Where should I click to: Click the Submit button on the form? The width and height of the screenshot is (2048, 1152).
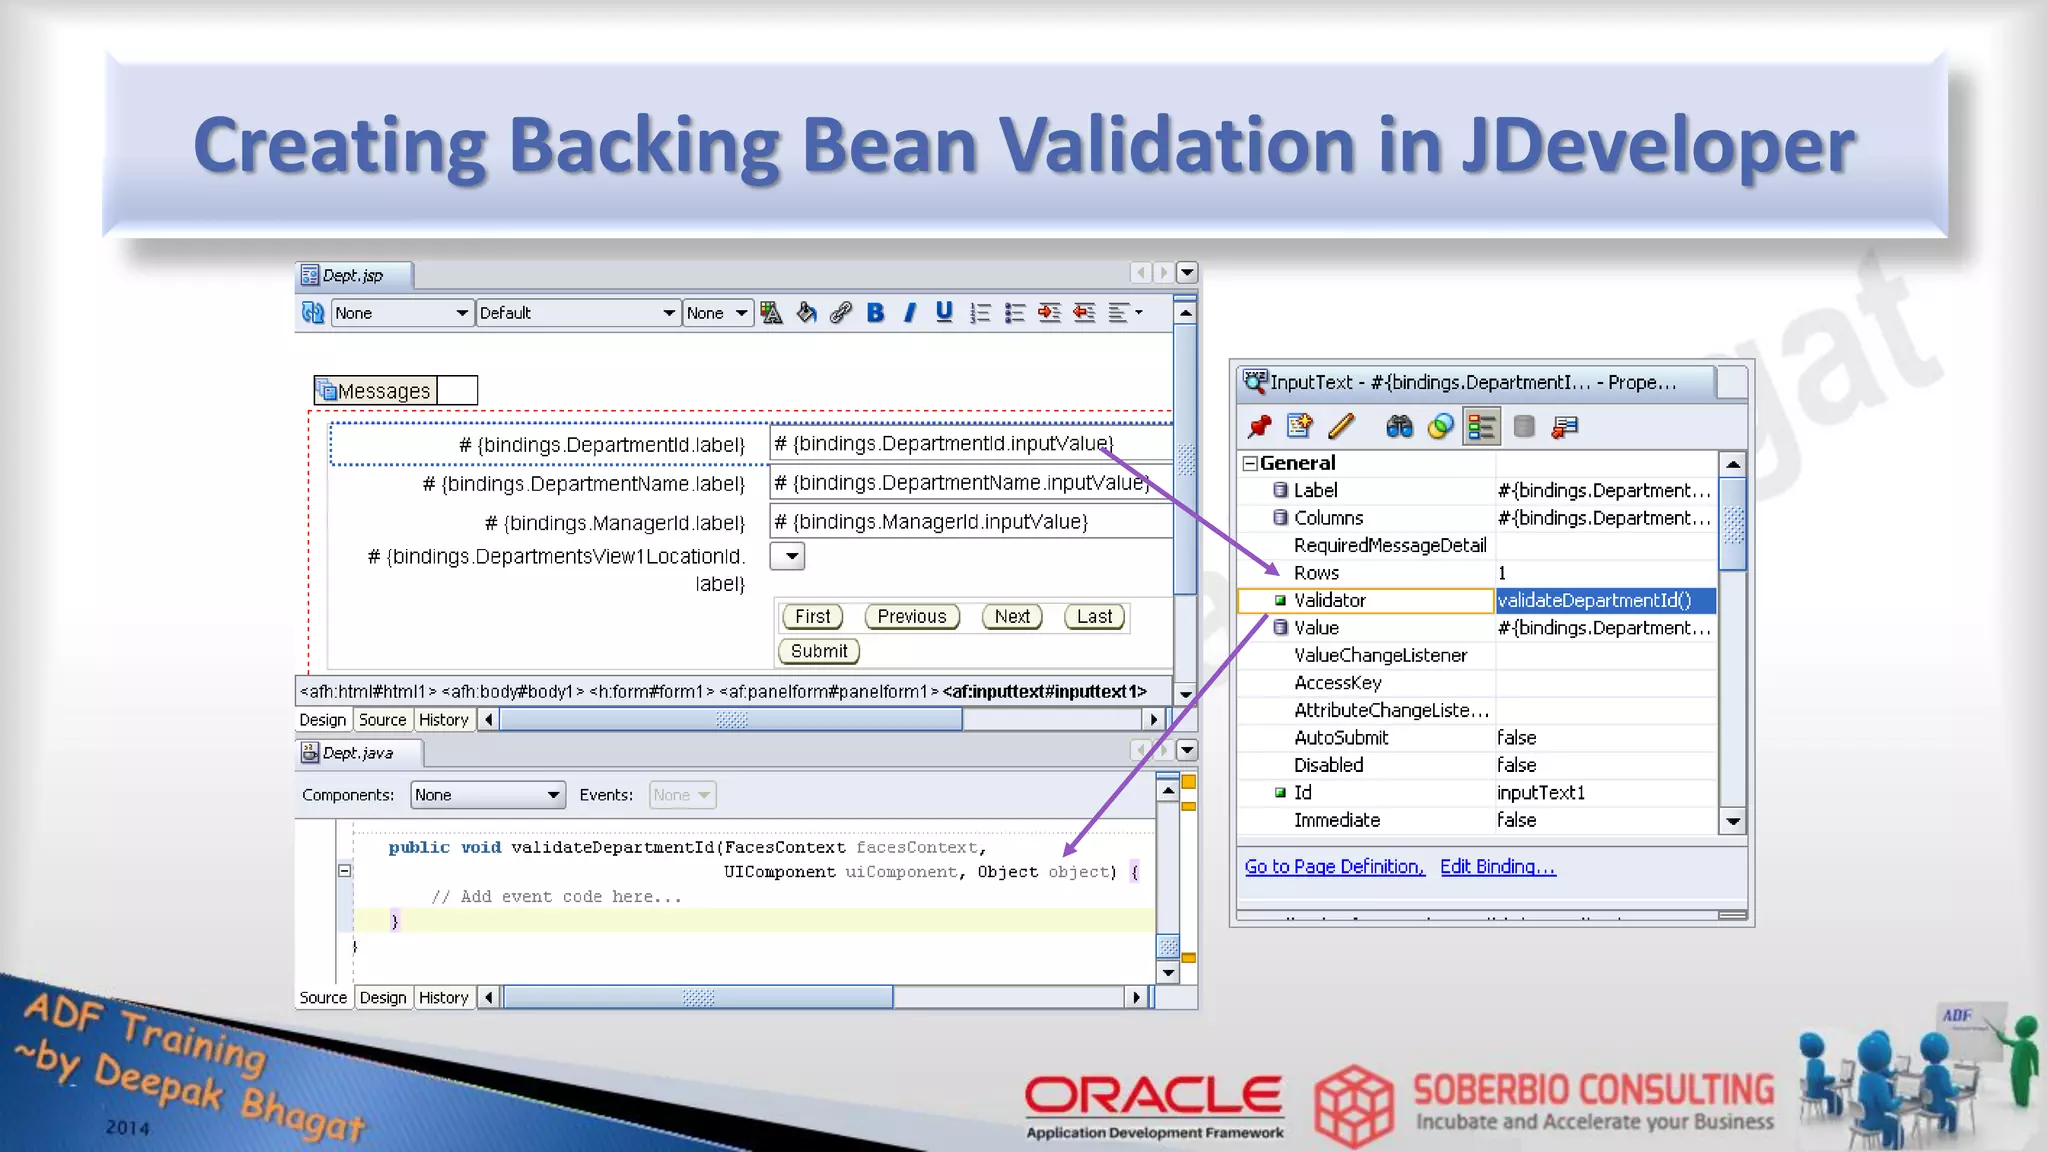tap(818, 651)
